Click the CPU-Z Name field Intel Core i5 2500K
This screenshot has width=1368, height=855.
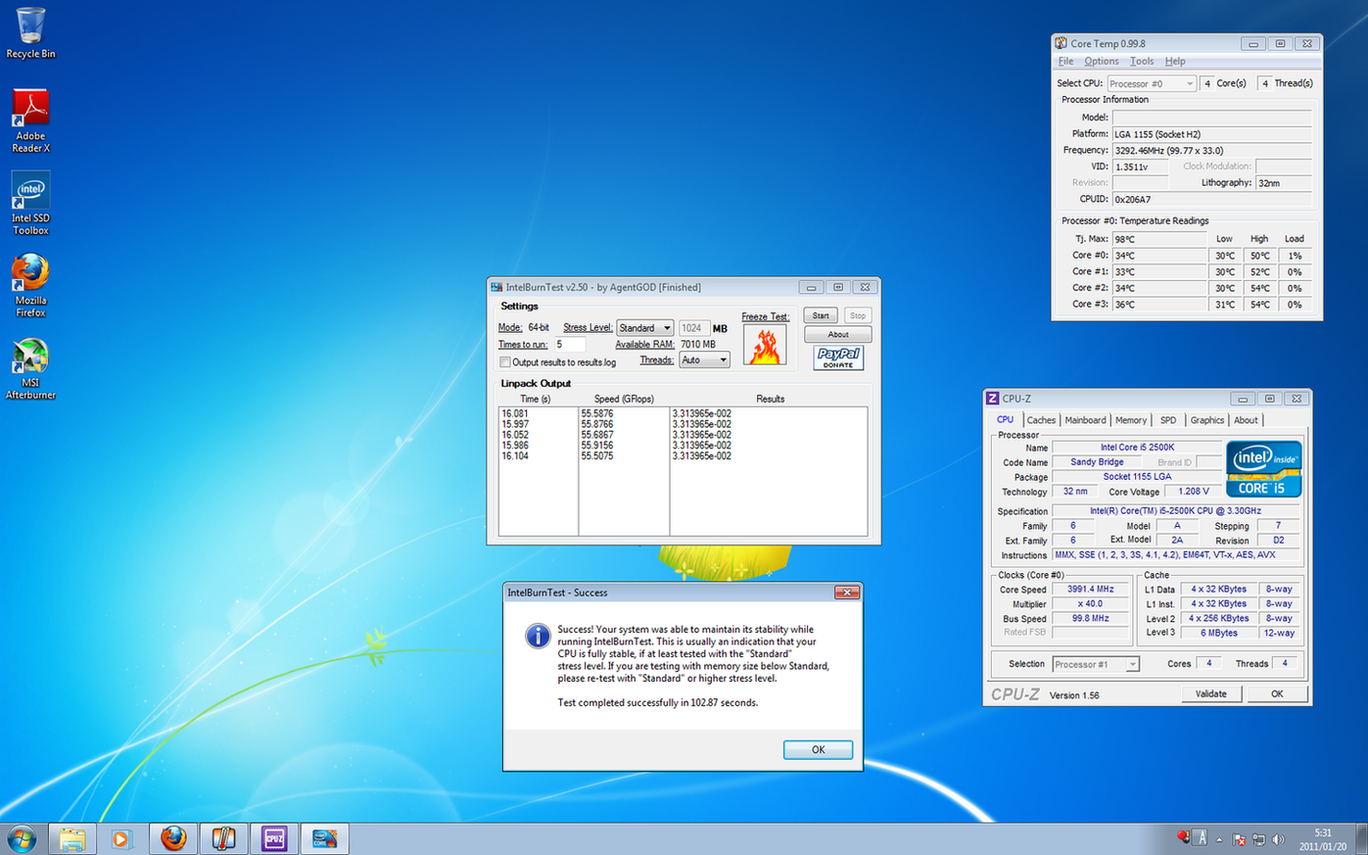point(1136,448)
